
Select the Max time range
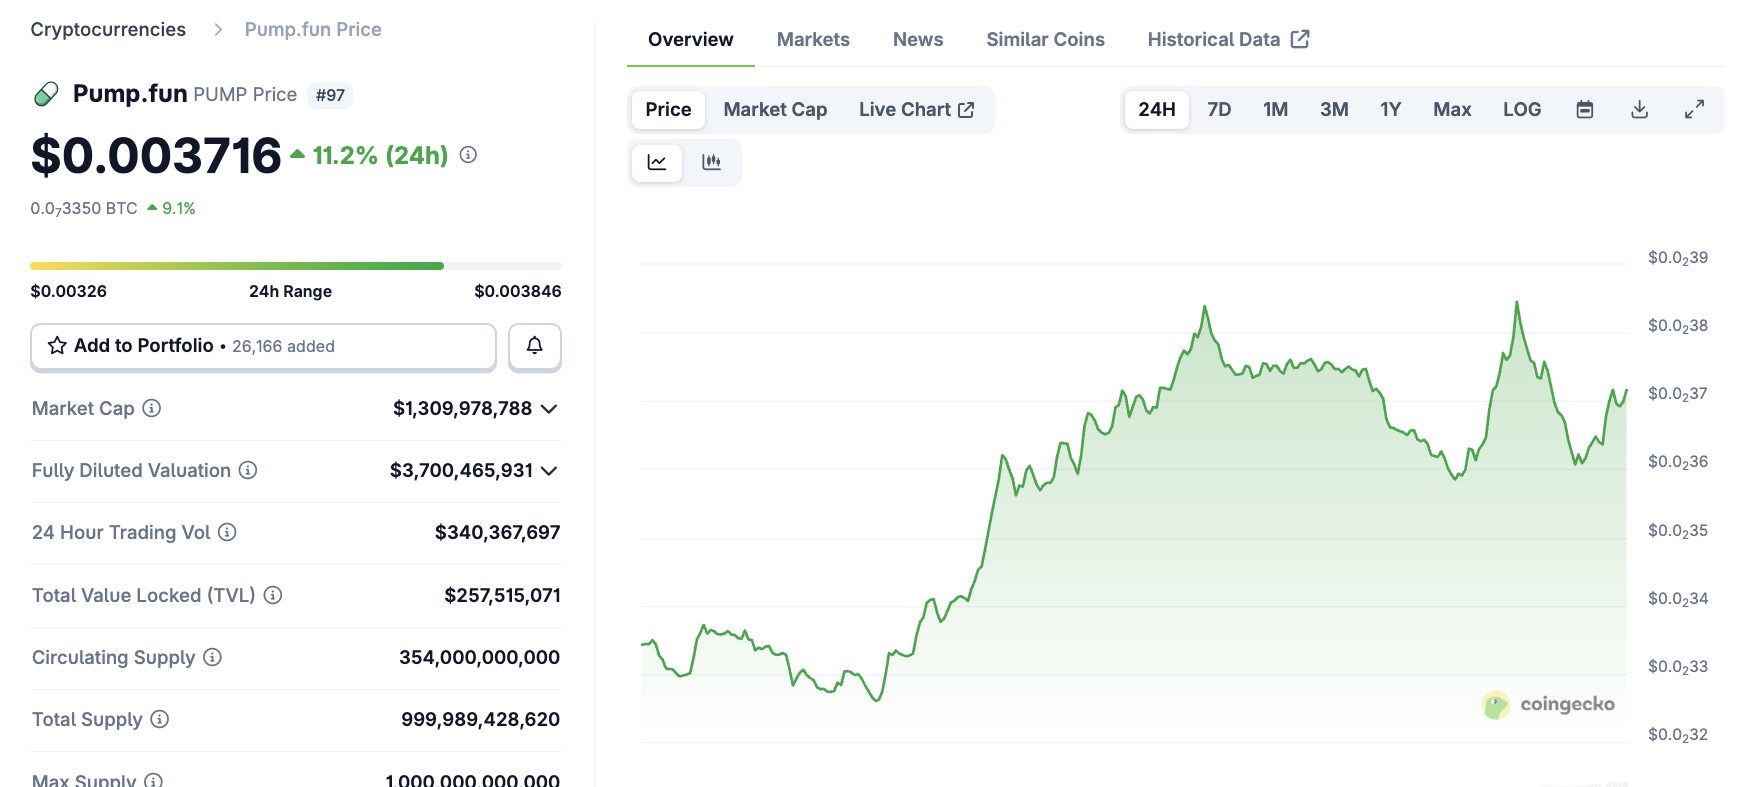pyautogui.click(x=1452, y=110)
